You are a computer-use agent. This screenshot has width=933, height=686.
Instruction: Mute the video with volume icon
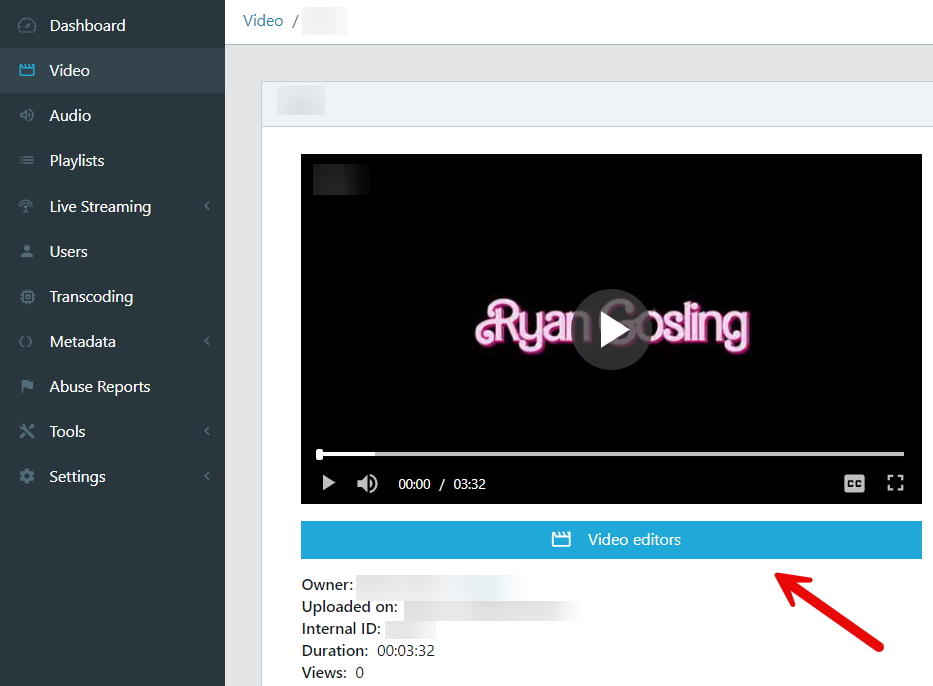(x=367, y=484)
